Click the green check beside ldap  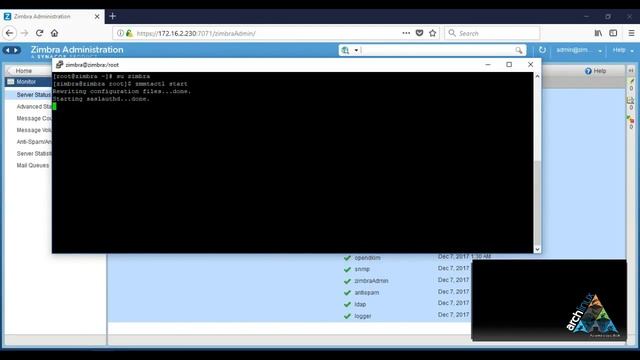347,304
